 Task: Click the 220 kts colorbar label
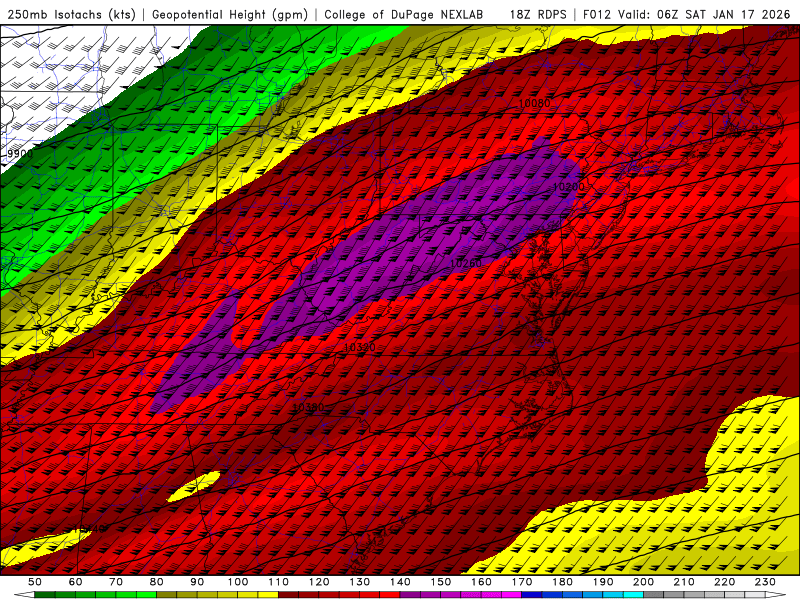pyautogui.click(x=725, y=582)
